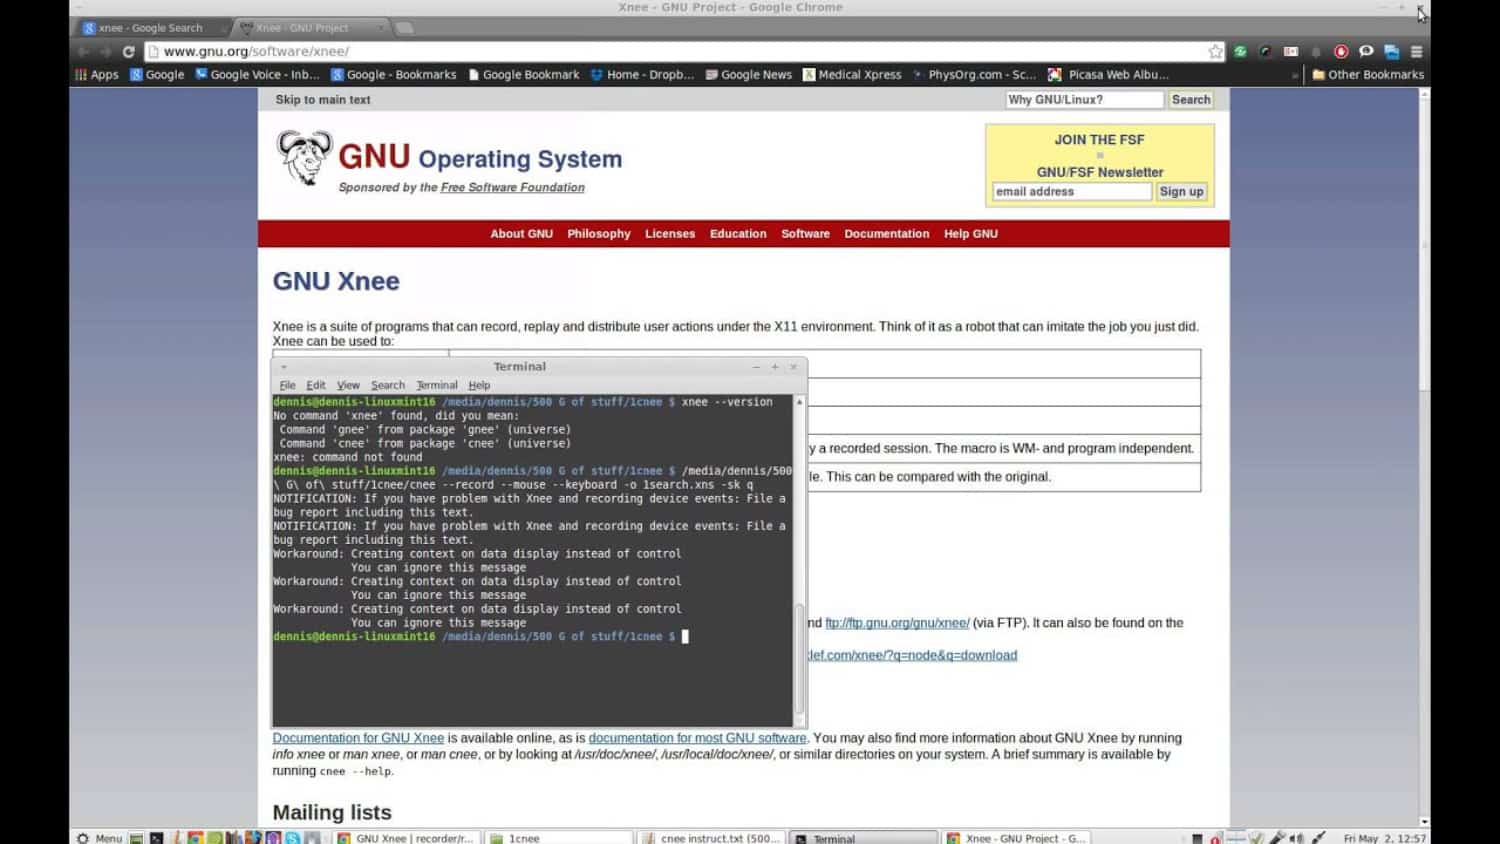The width and height of the screenshot is (1500, 844).
Task: Open the Google Voice - Inbox bookmark
Action: pyautogui.click(x=257, y=74)
